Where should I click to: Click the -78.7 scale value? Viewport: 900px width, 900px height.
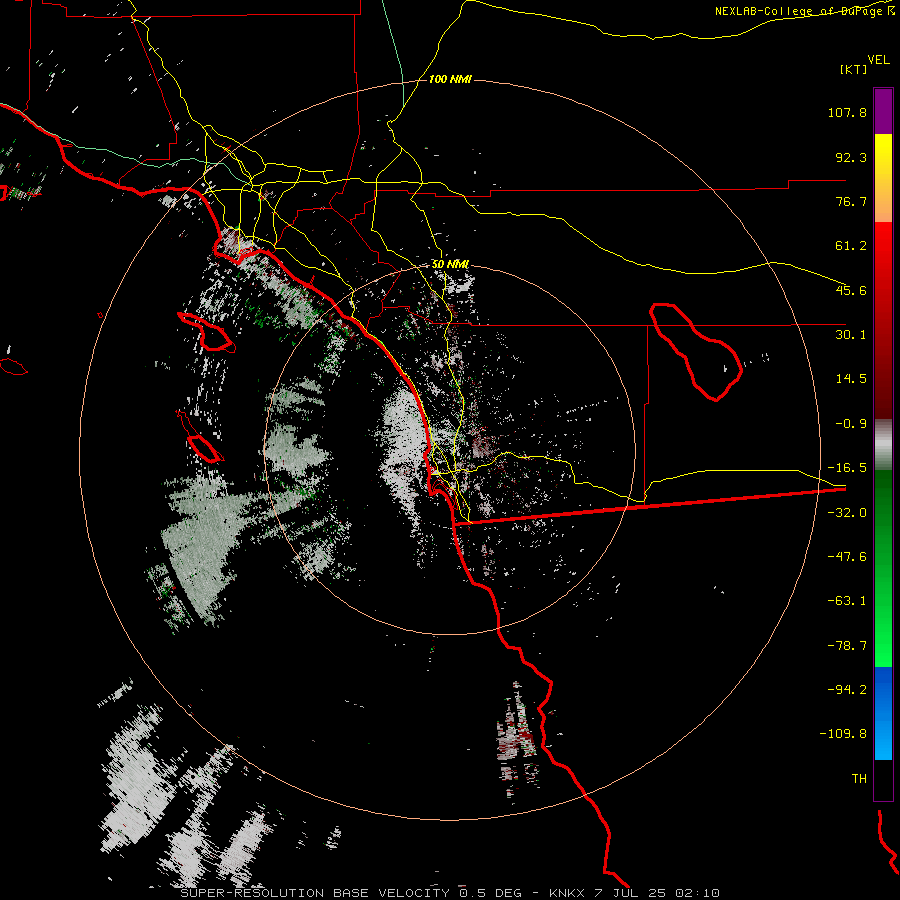[x=847, y=646]
